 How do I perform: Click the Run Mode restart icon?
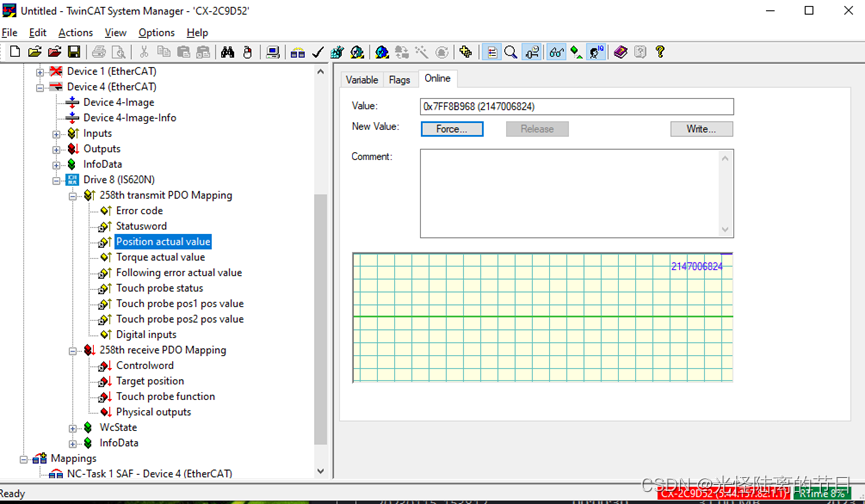(x=357, y=52)
